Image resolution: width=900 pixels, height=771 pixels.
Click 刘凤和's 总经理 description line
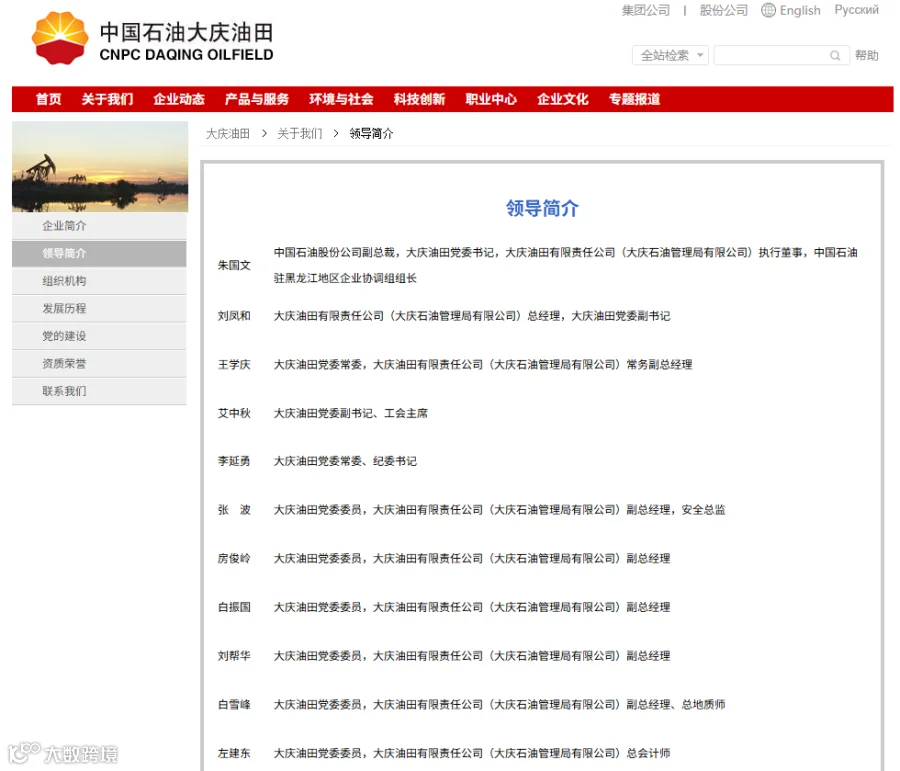(x=472, y=316)
